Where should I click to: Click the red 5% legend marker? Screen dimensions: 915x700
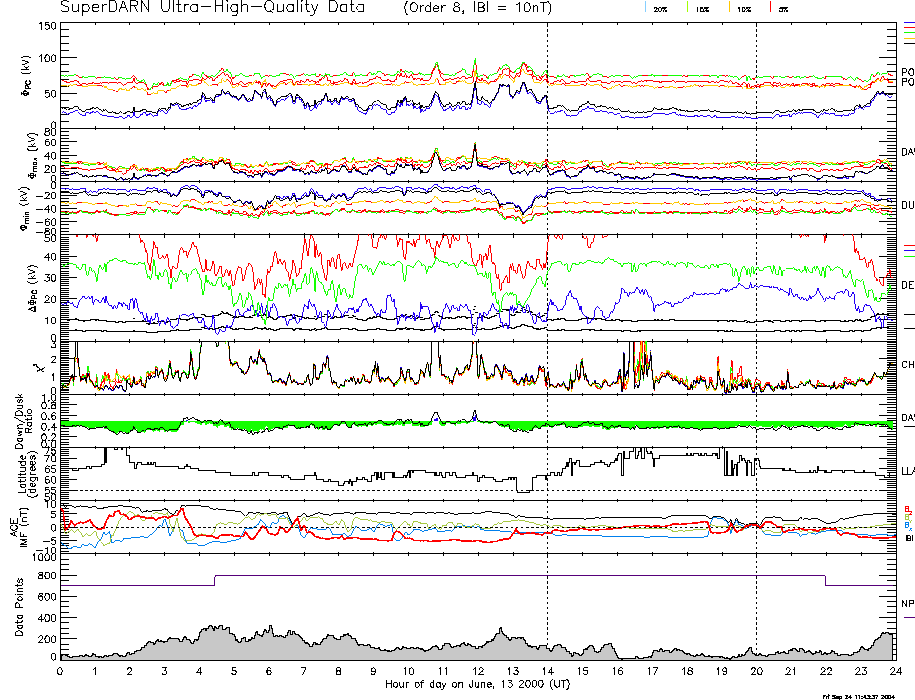click(x=772, y=8)
